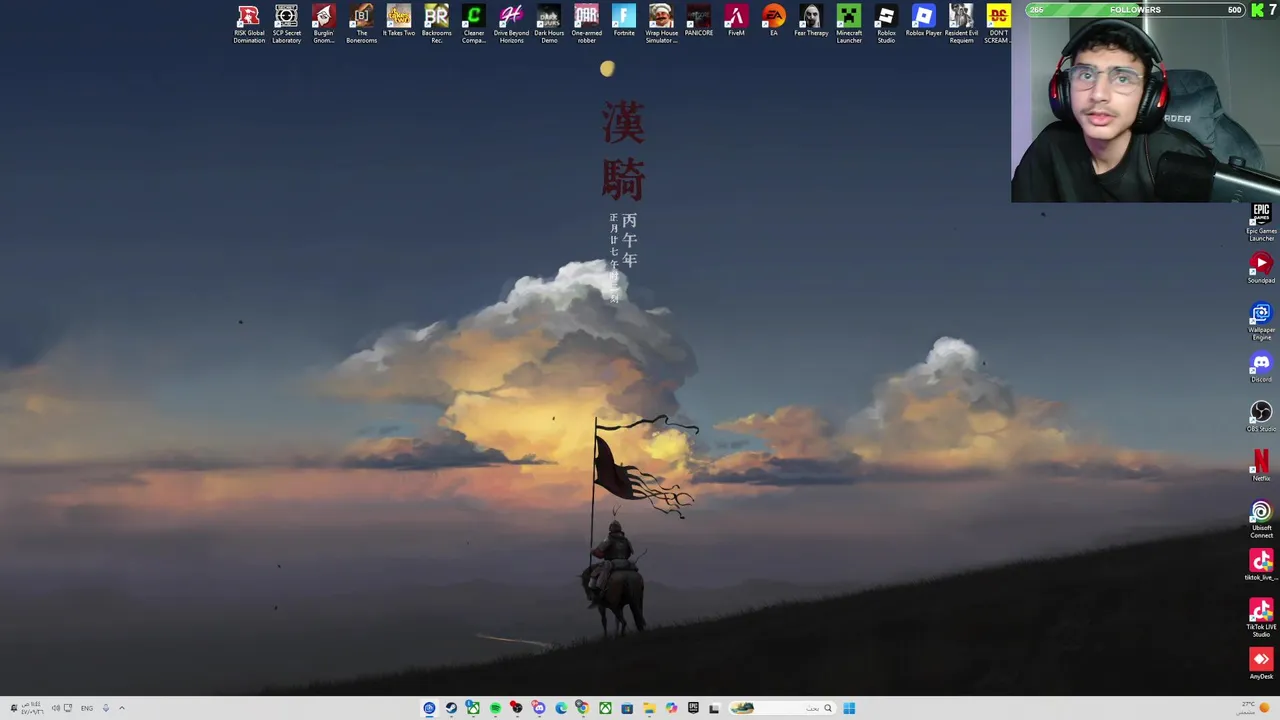This screenshot has height=720, width=1280.
Task: Open OBS Studio desktop icon
Action: [x=1261, y=417]
